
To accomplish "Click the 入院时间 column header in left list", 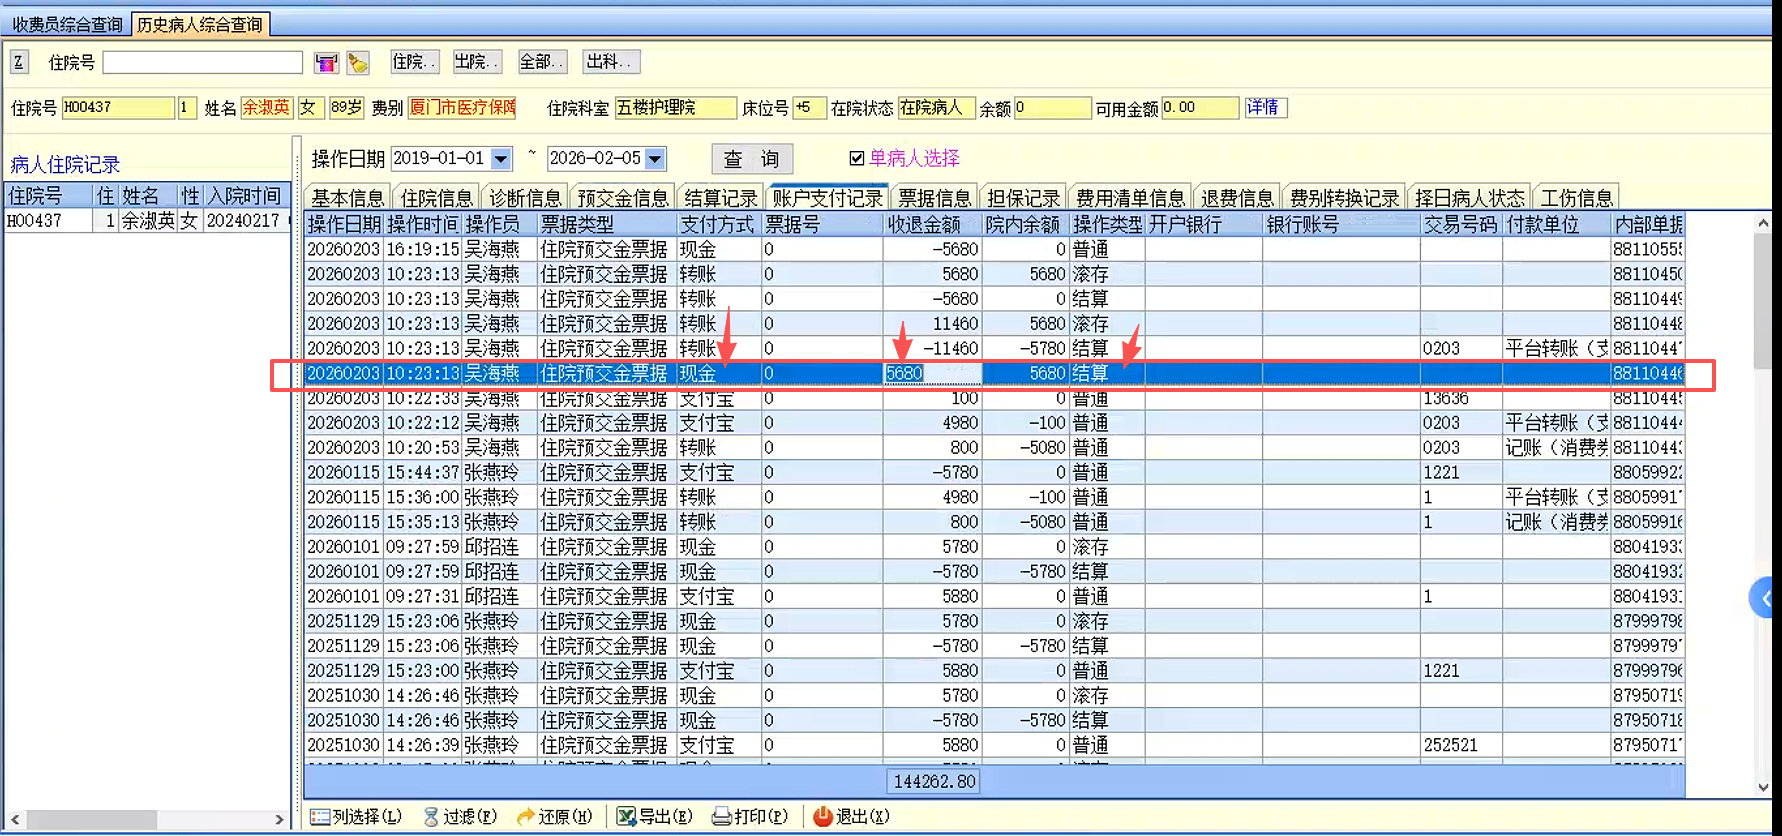I will [x=245, y=195].
